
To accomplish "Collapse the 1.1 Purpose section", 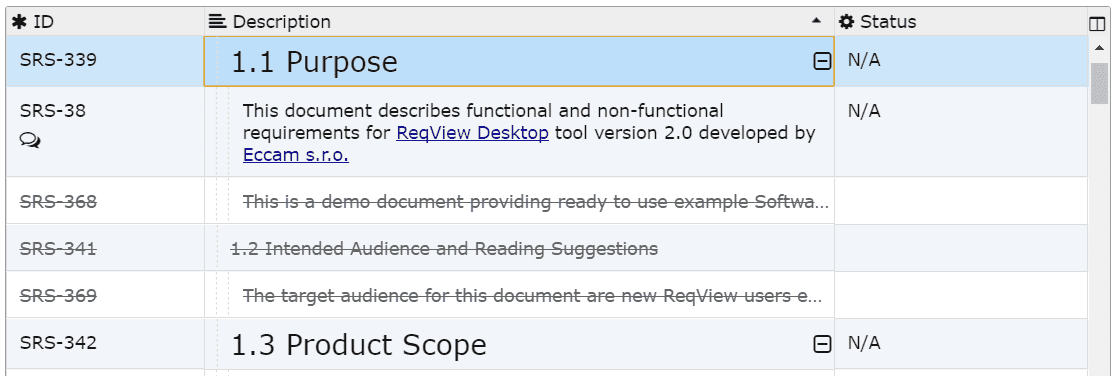I will point(822,62).
